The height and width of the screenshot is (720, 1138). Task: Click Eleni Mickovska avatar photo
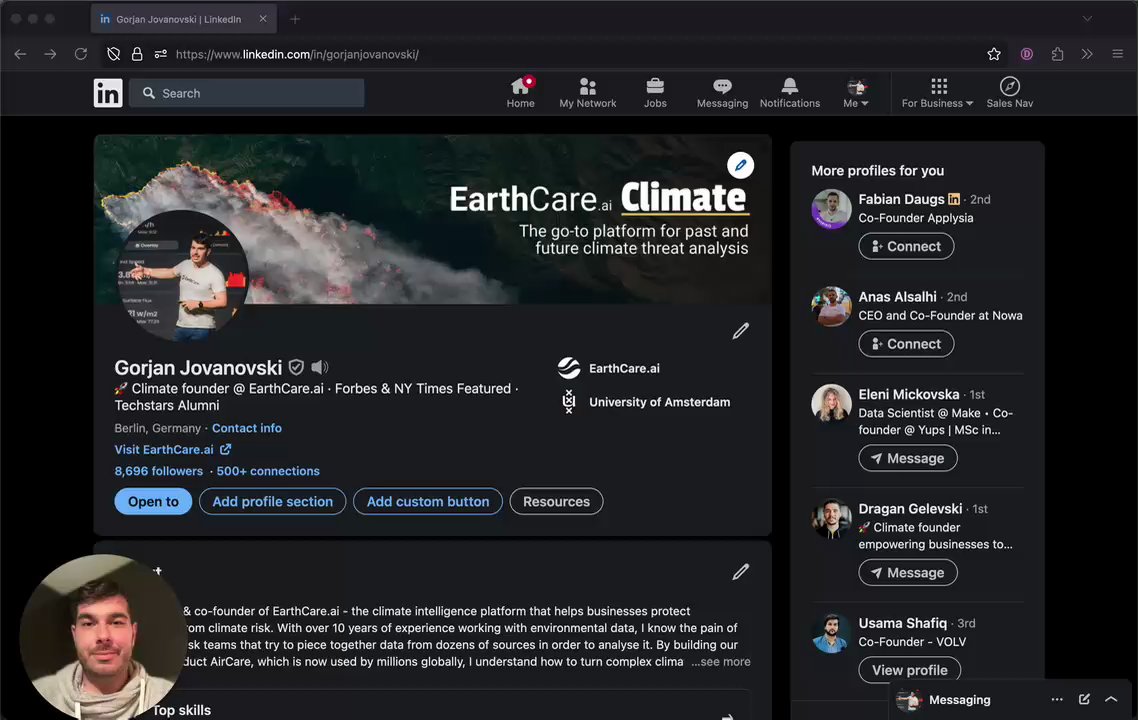pos(831,404)
